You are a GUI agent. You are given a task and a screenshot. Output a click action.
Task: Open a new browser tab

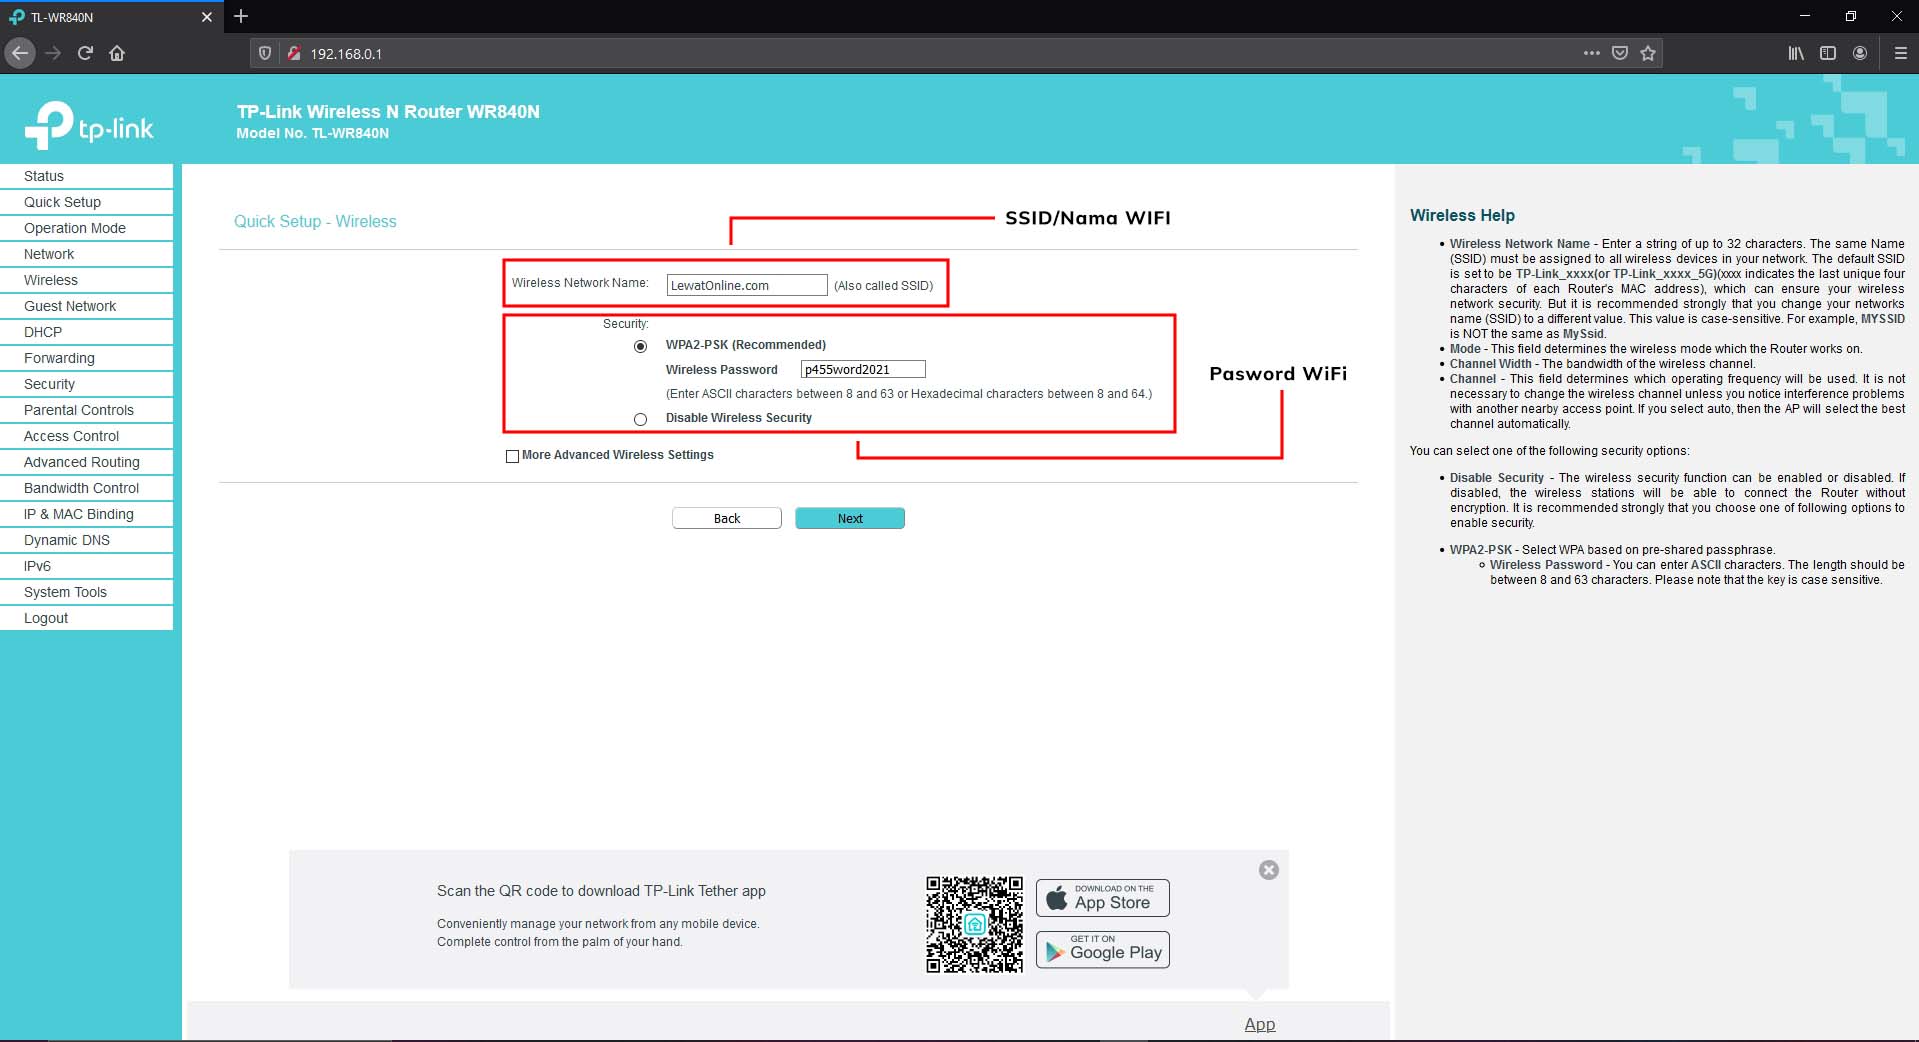coord(241,16)
